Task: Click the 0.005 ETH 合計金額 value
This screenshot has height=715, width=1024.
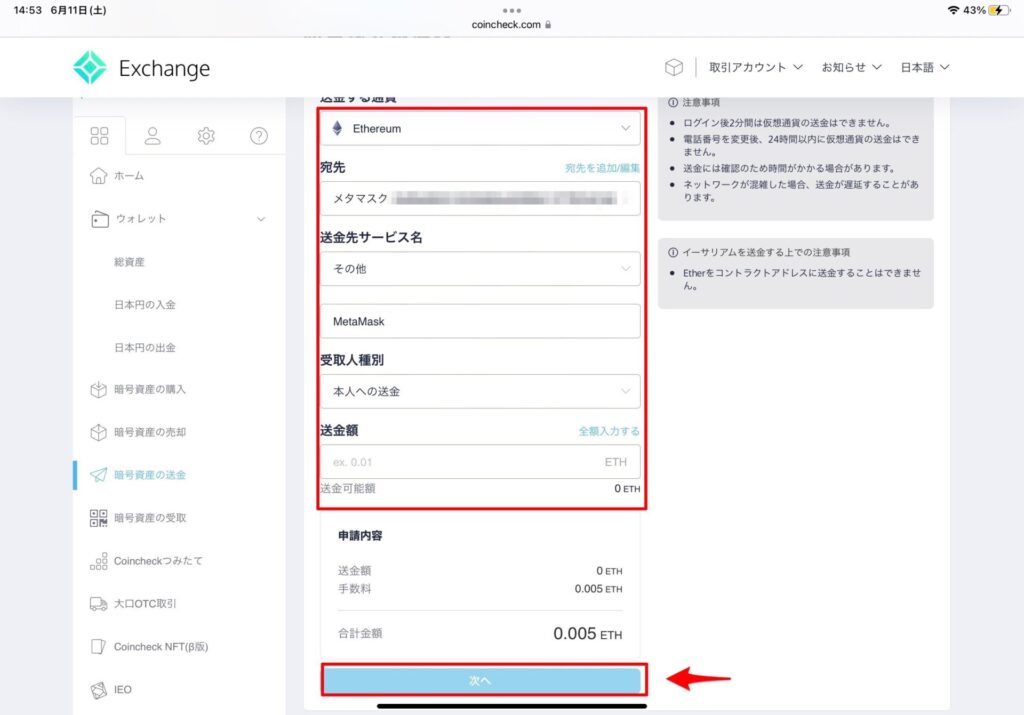Action: point(588,633)
